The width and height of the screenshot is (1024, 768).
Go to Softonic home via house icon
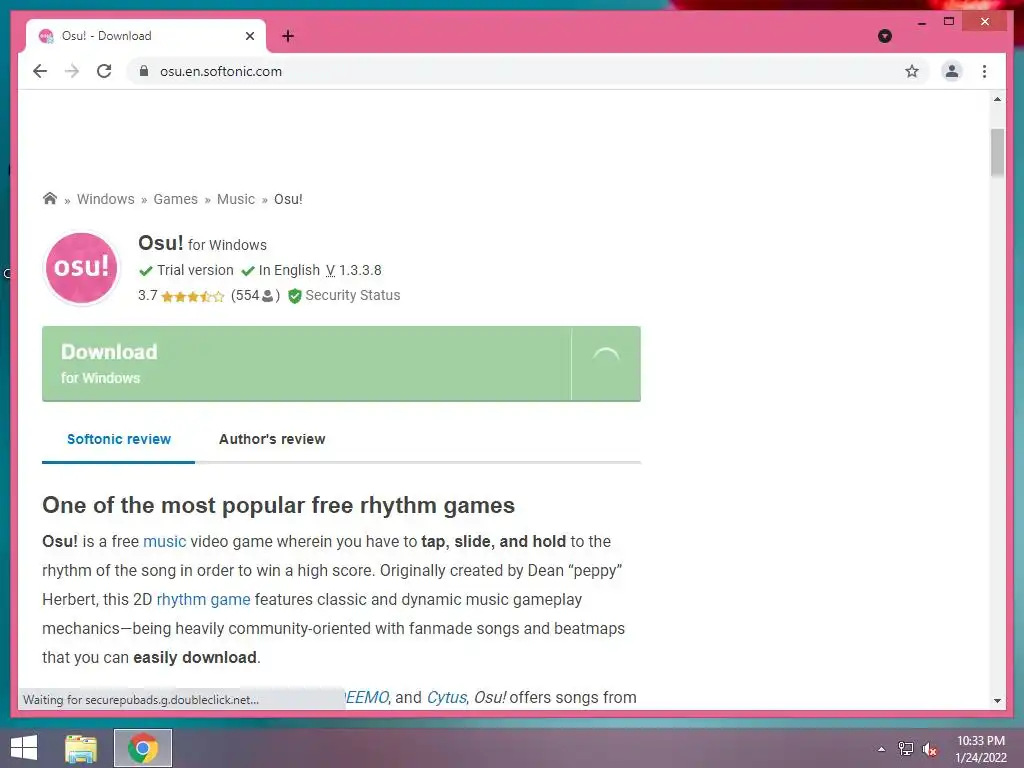pyautogui.click(x=50, y=199)
